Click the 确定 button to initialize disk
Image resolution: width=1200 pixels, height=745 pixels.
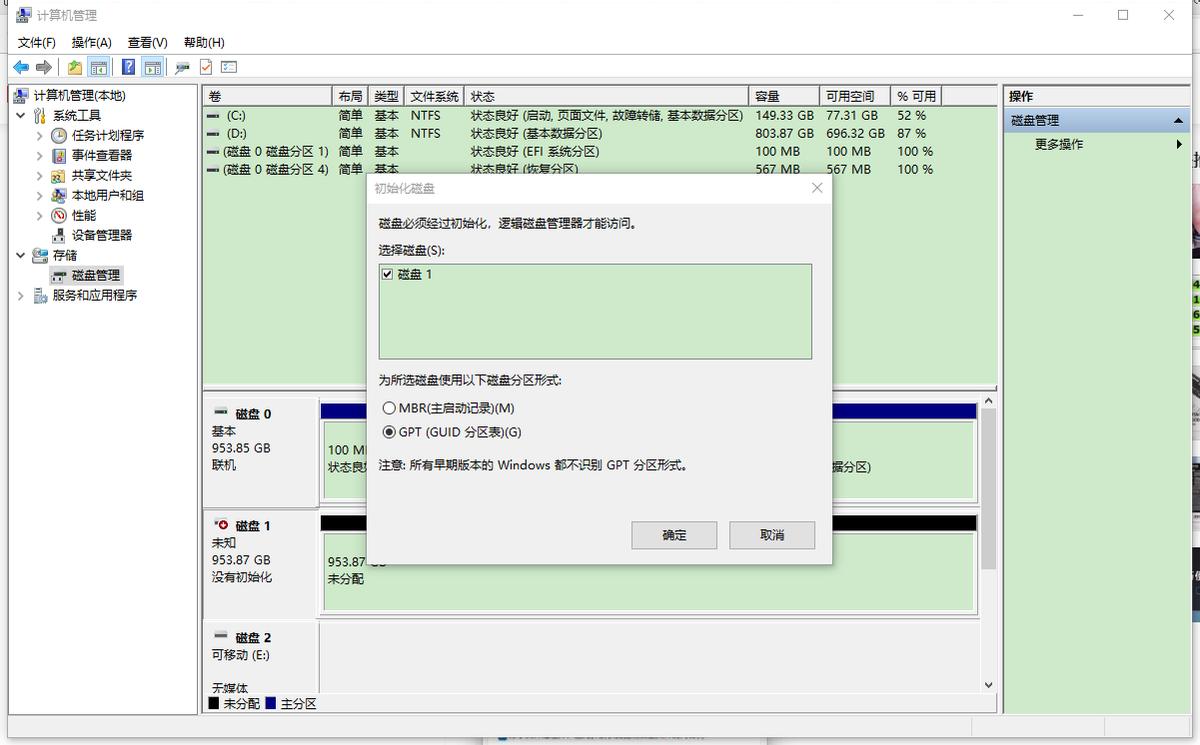(673, 534)
